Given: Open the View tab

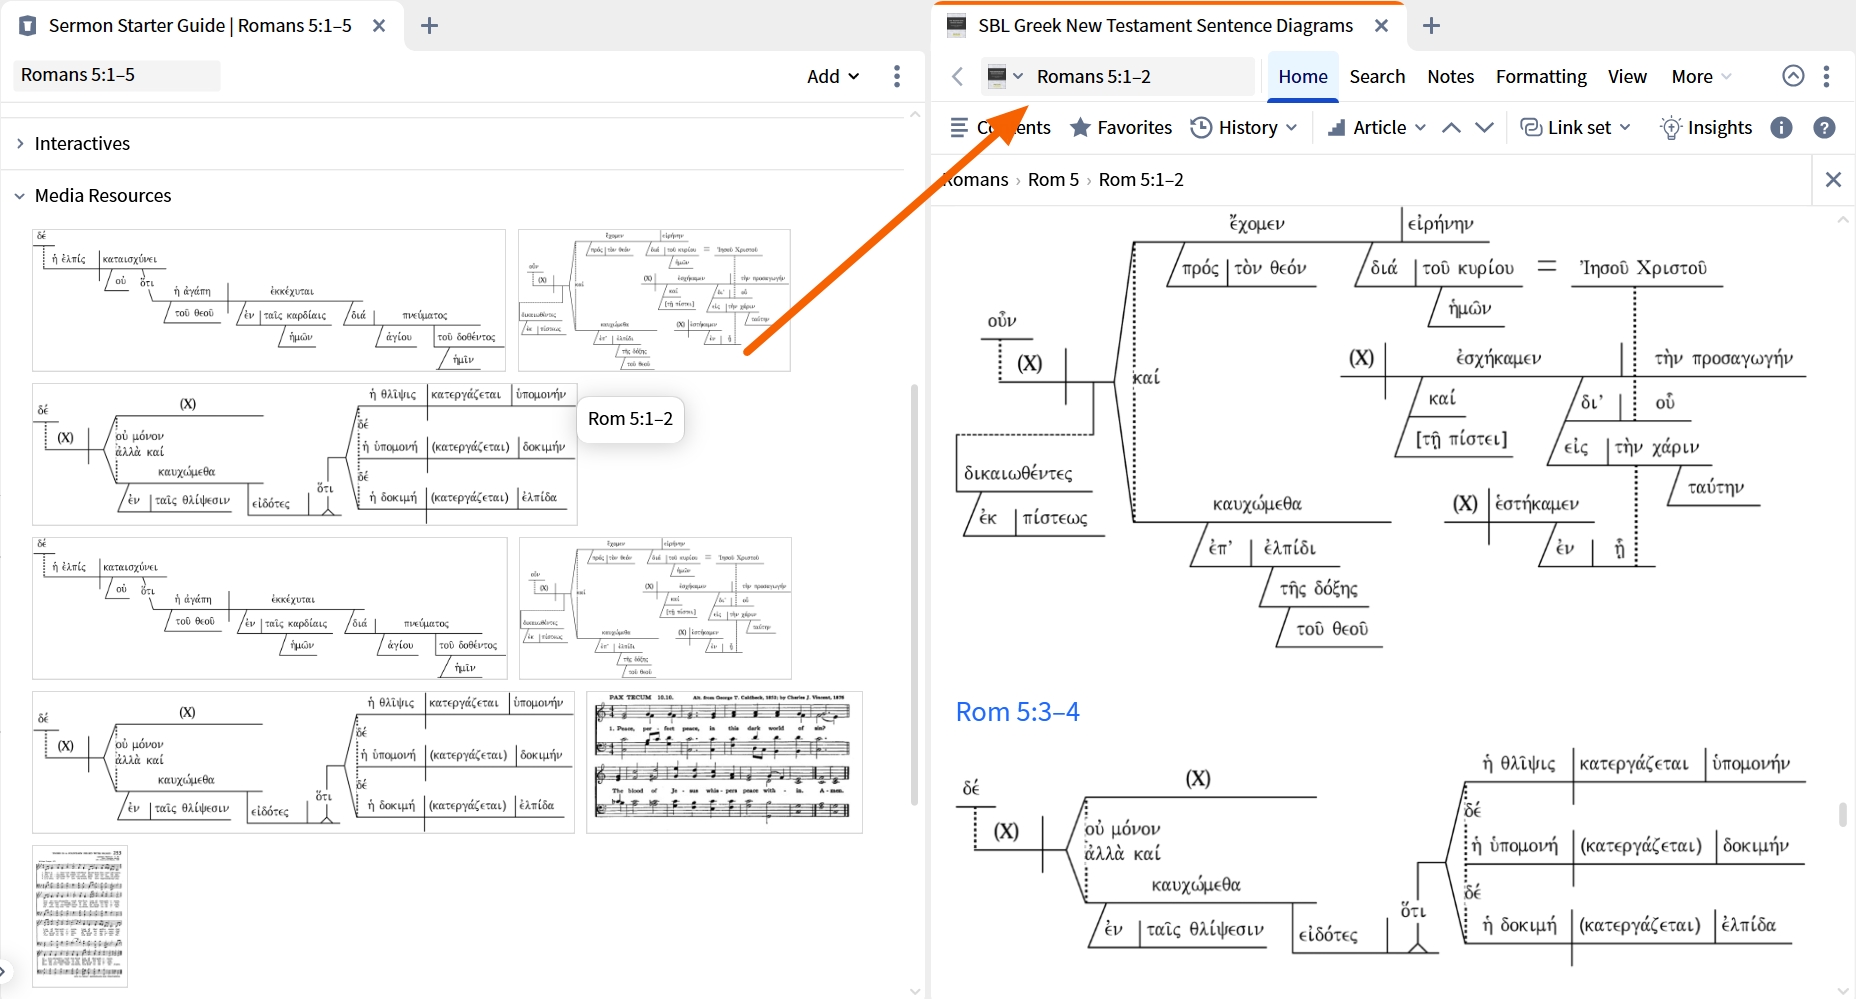Looking at the screenshot, I should coord(1627,77).
